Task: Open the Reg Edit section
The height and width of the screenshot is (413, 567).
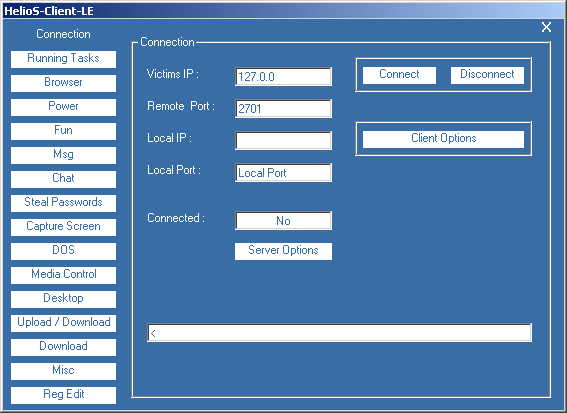Action: [x=63, y=395]
